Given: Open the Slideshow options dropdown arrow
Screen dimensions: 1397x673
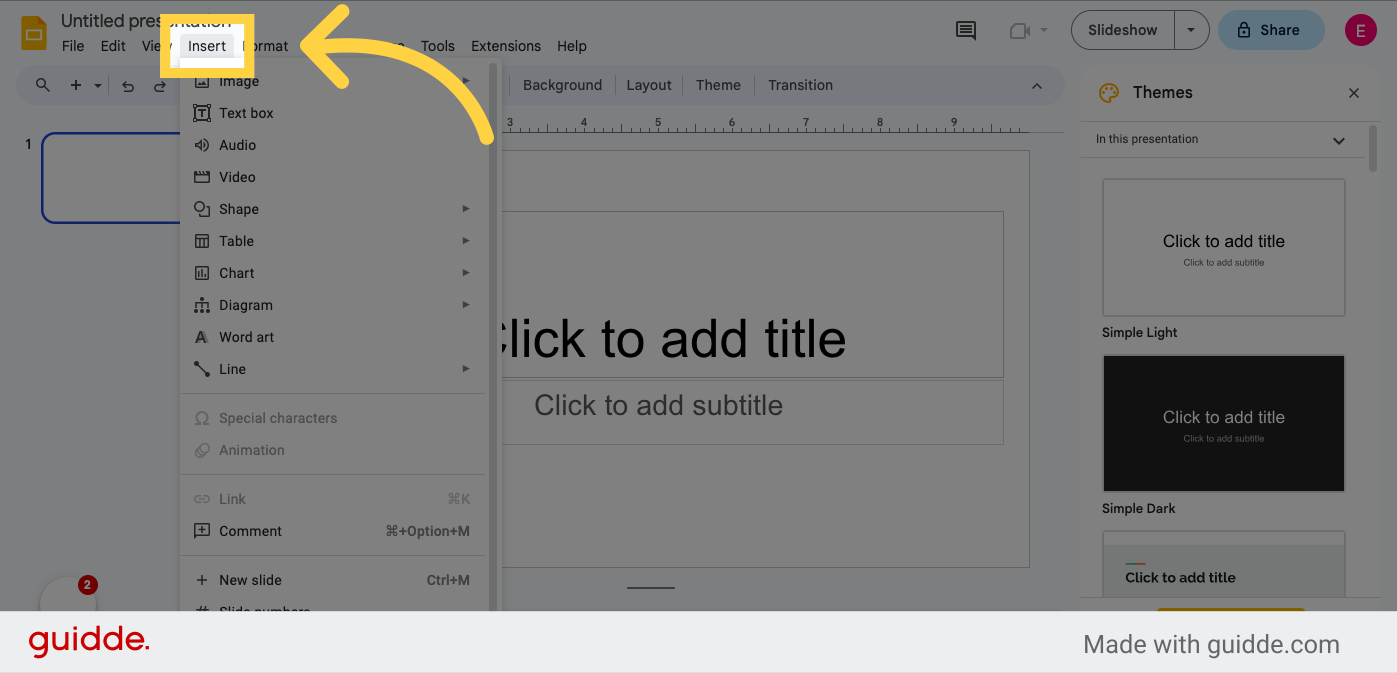Looking at the screenshot, I should 1191,30.
